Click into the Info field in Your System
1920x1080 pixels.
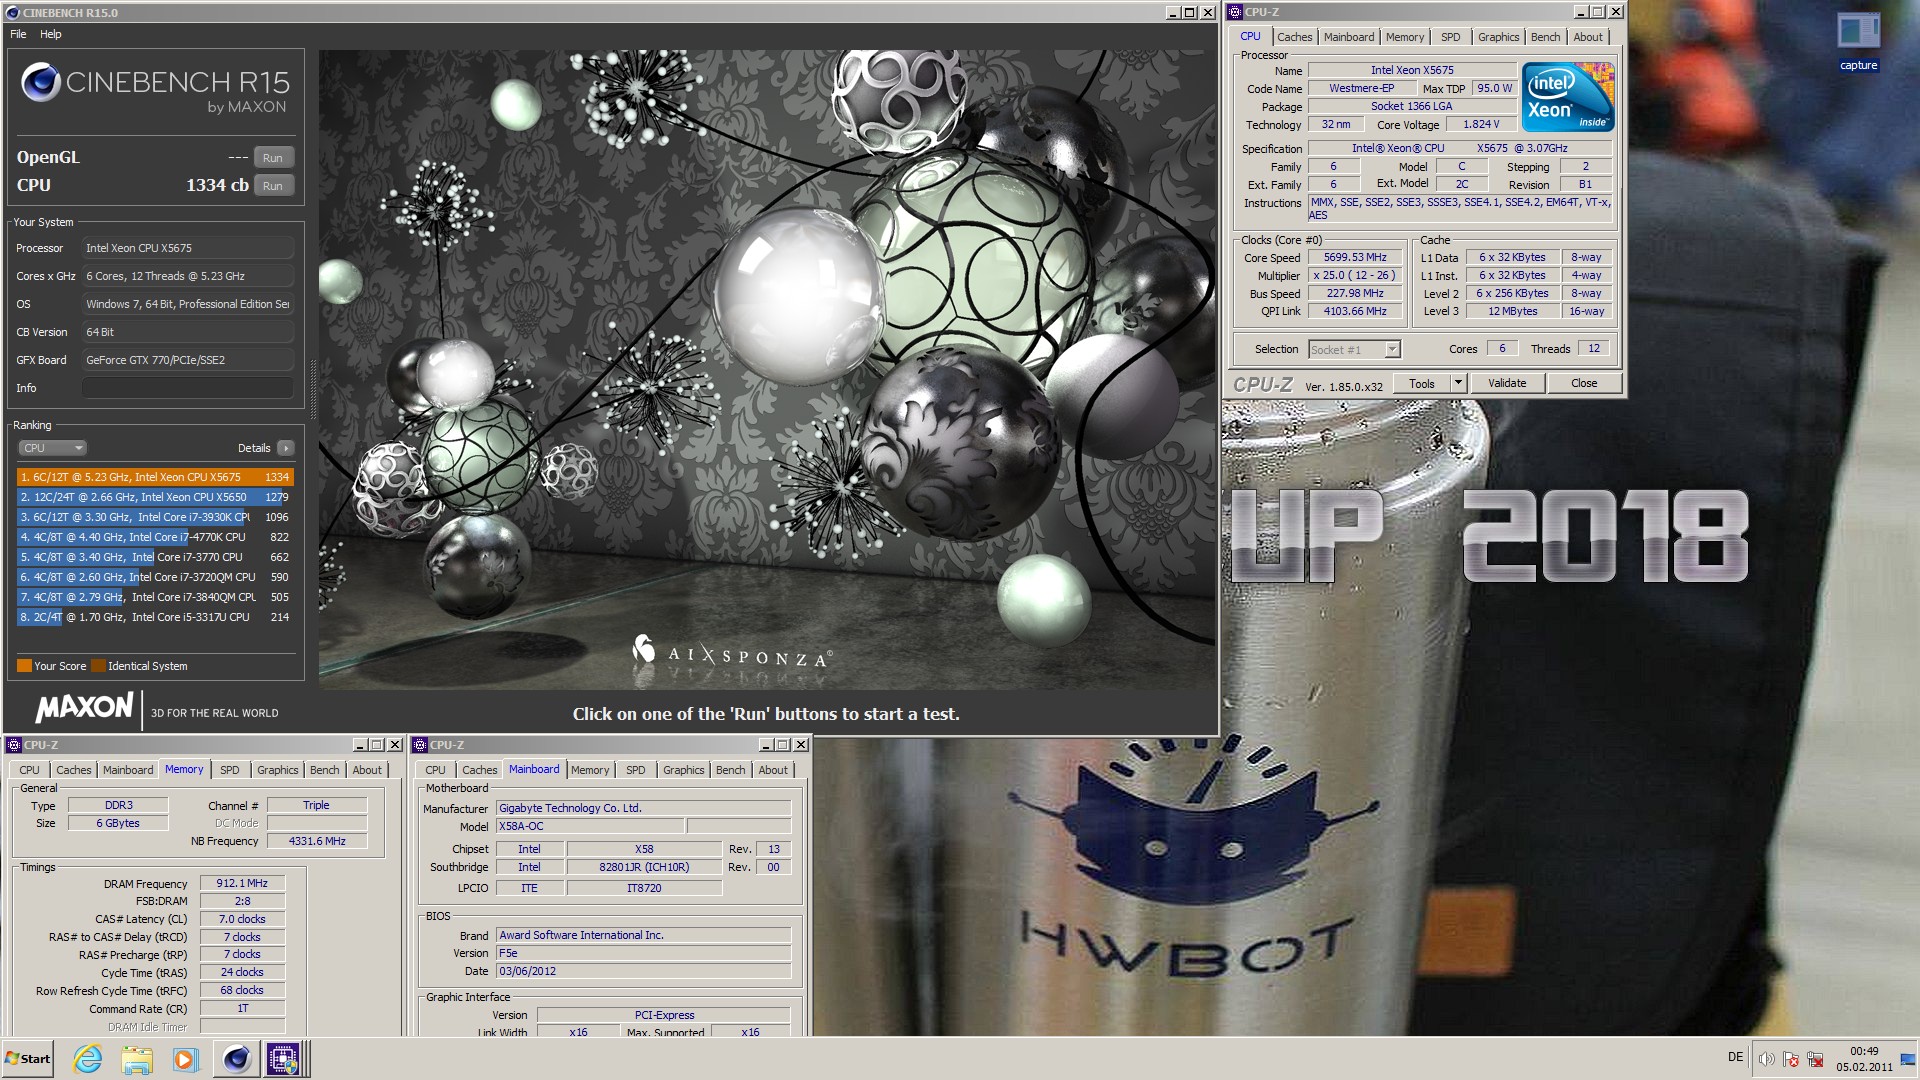coord(187,388)
